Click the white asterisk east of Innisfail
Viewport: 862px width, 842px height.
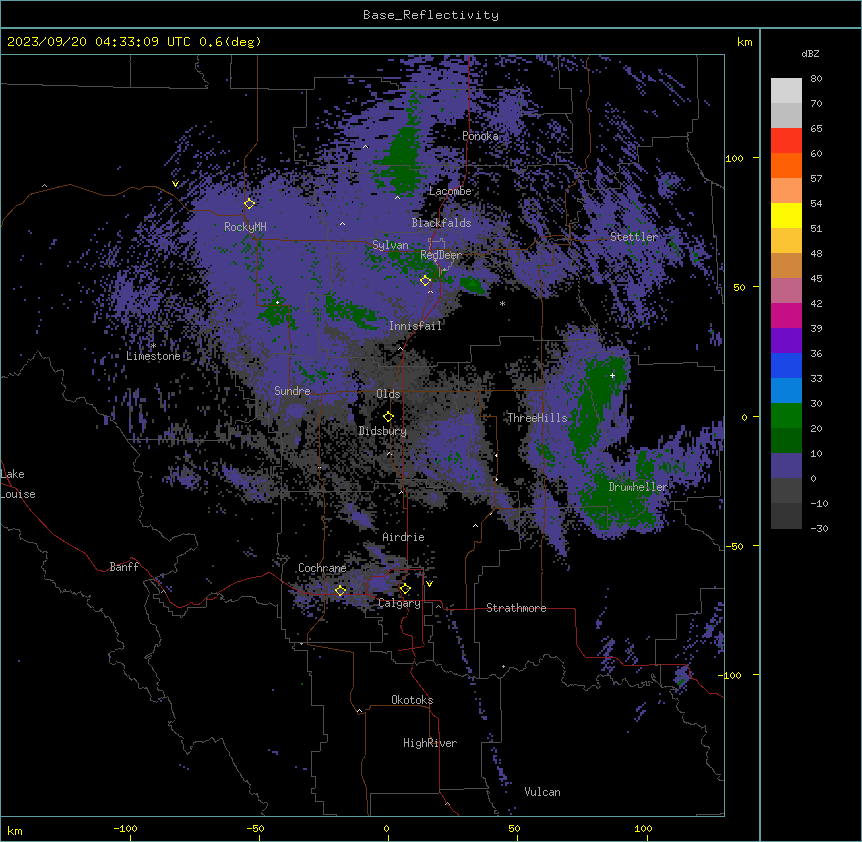point(502,303)
